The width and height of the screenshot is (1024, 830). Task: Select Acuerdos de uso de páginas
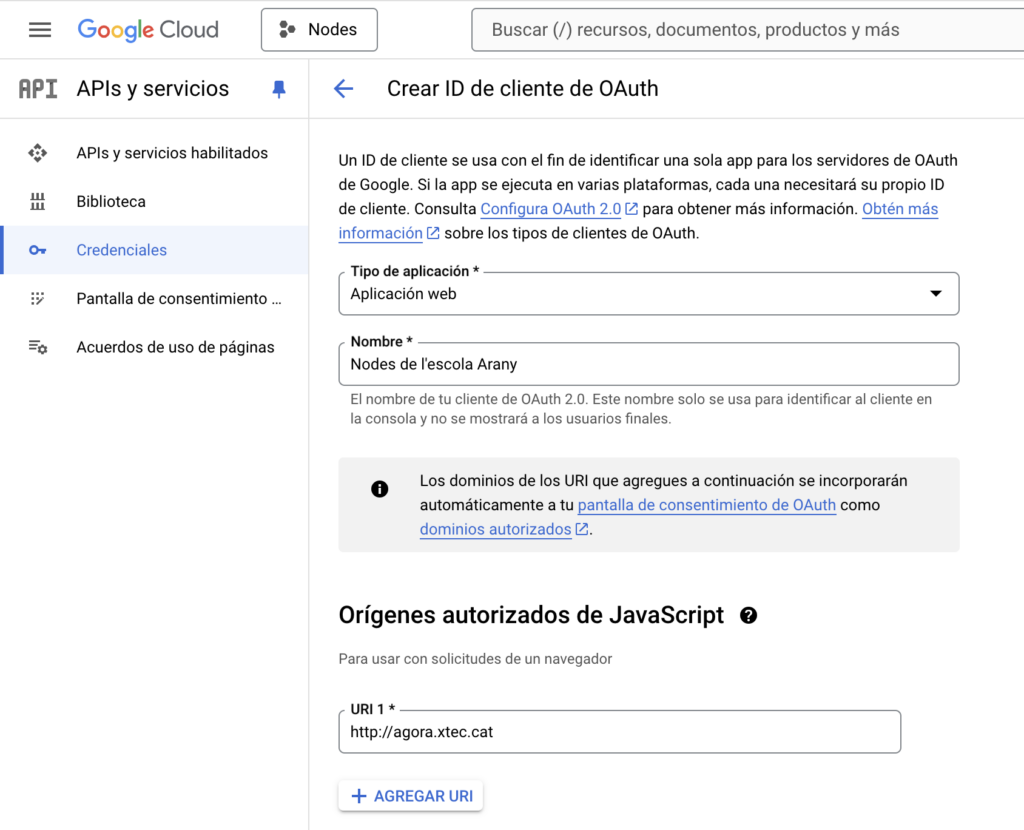175,347
